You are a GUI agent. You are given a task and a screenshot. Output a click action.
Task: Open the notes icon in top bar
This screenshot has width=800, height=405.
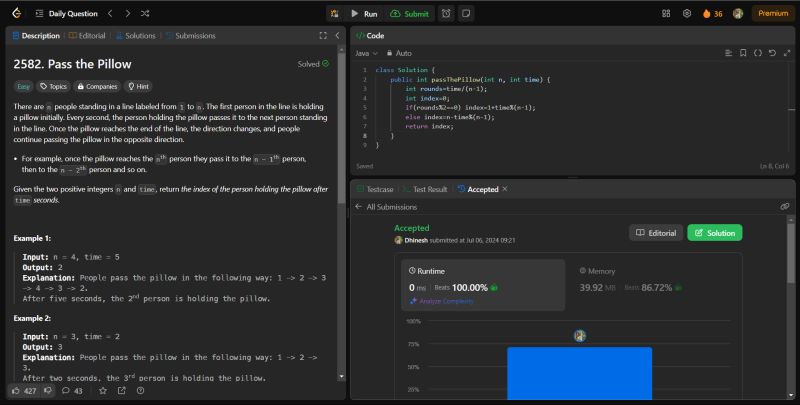click(x=467, y=13)
